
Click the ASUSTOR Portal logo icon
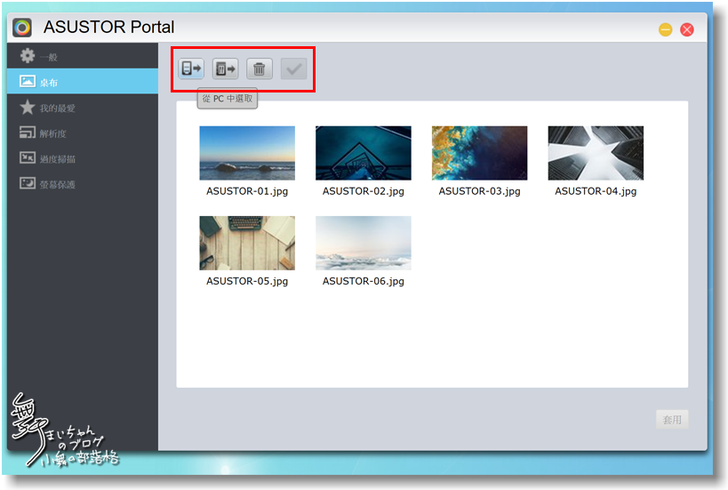22,27
